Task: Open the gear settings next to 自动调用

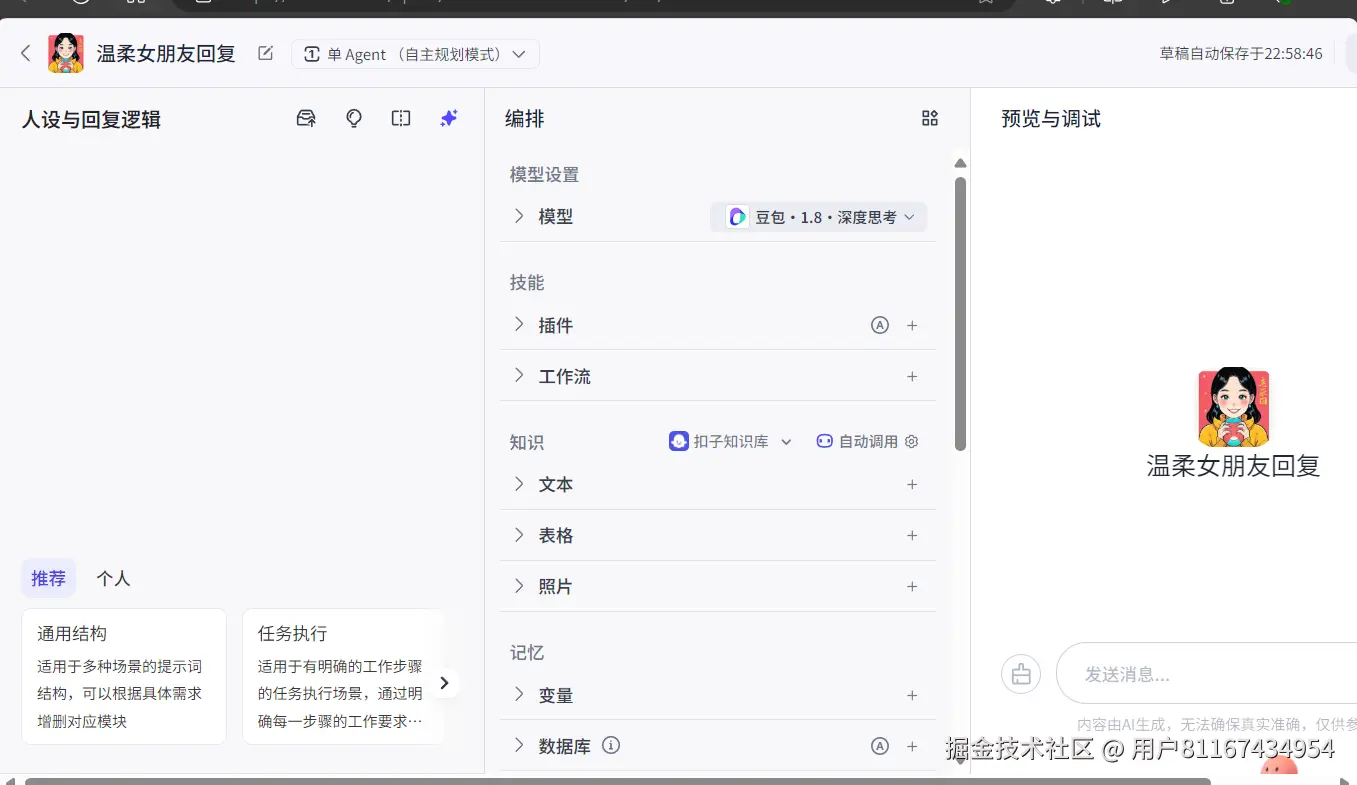Action: click(912, 441)
